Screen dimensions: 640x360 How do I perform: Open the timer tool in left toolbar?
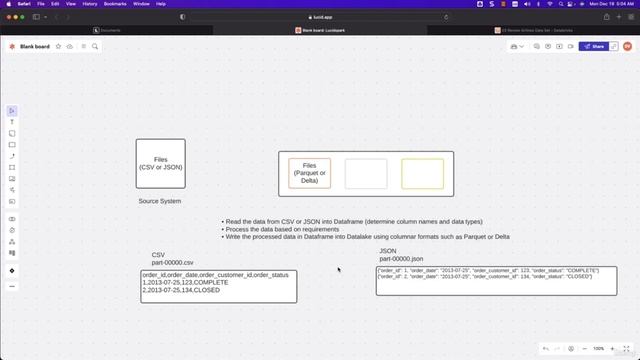(12, 230)
